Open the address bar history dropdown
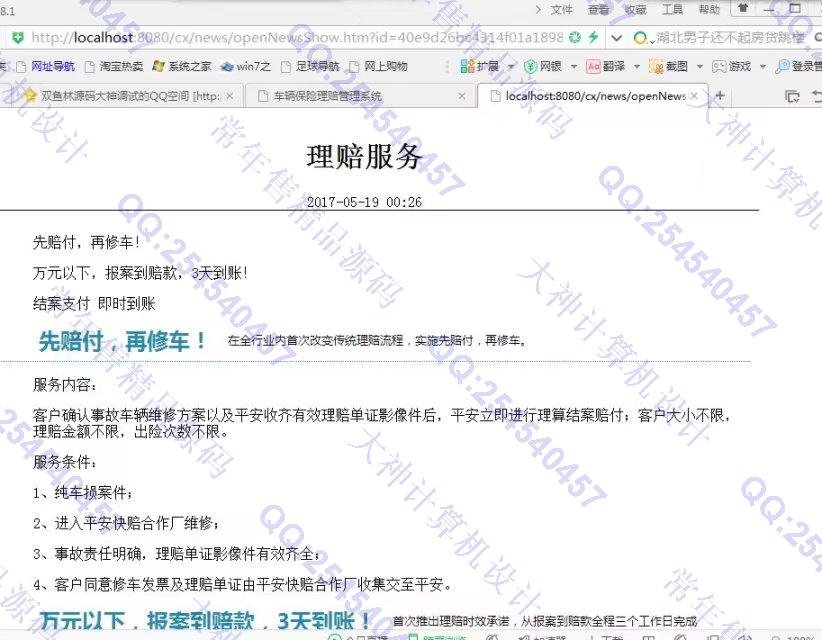 point(616,38)
